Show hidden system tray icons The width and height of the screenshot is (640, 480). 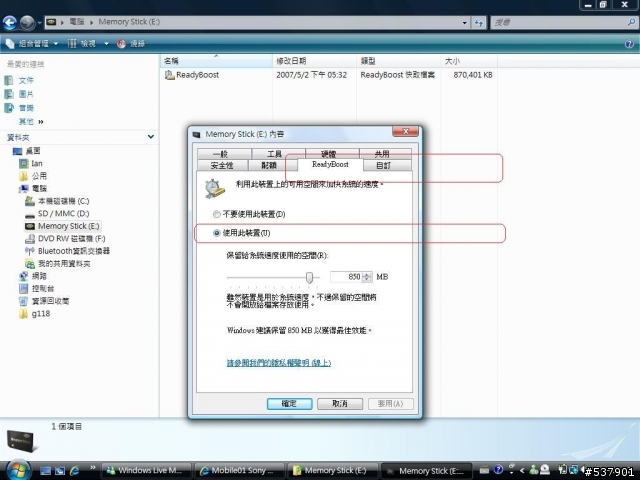[522, 471]
